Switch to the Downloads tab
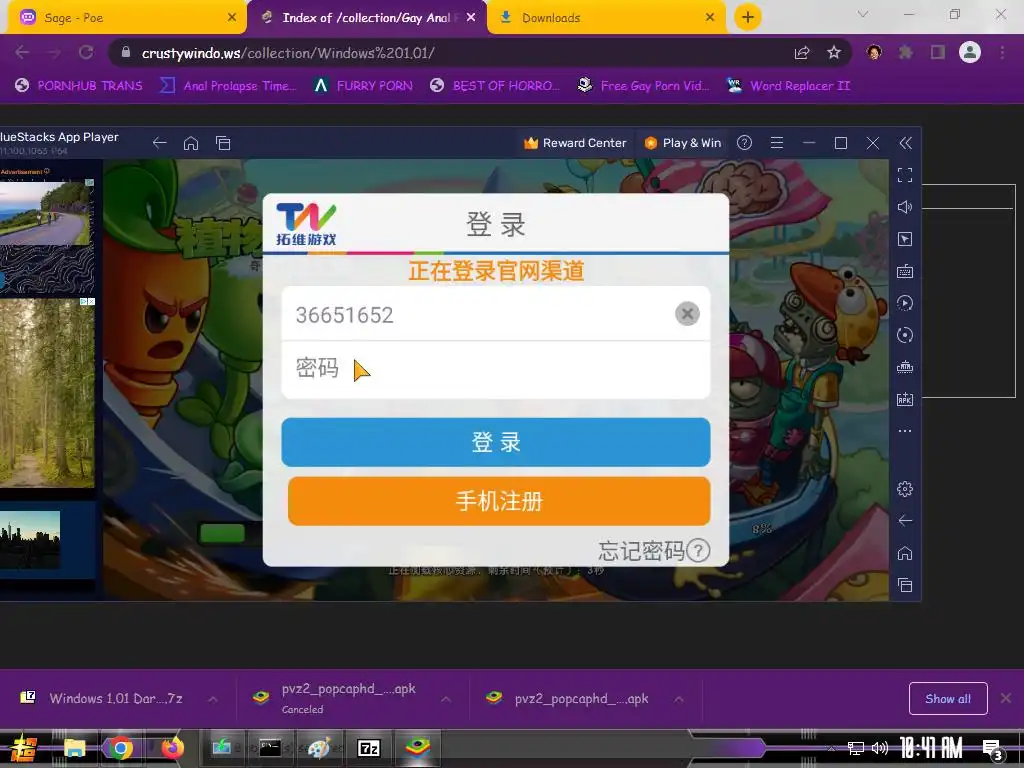 [x=606, y=18]
